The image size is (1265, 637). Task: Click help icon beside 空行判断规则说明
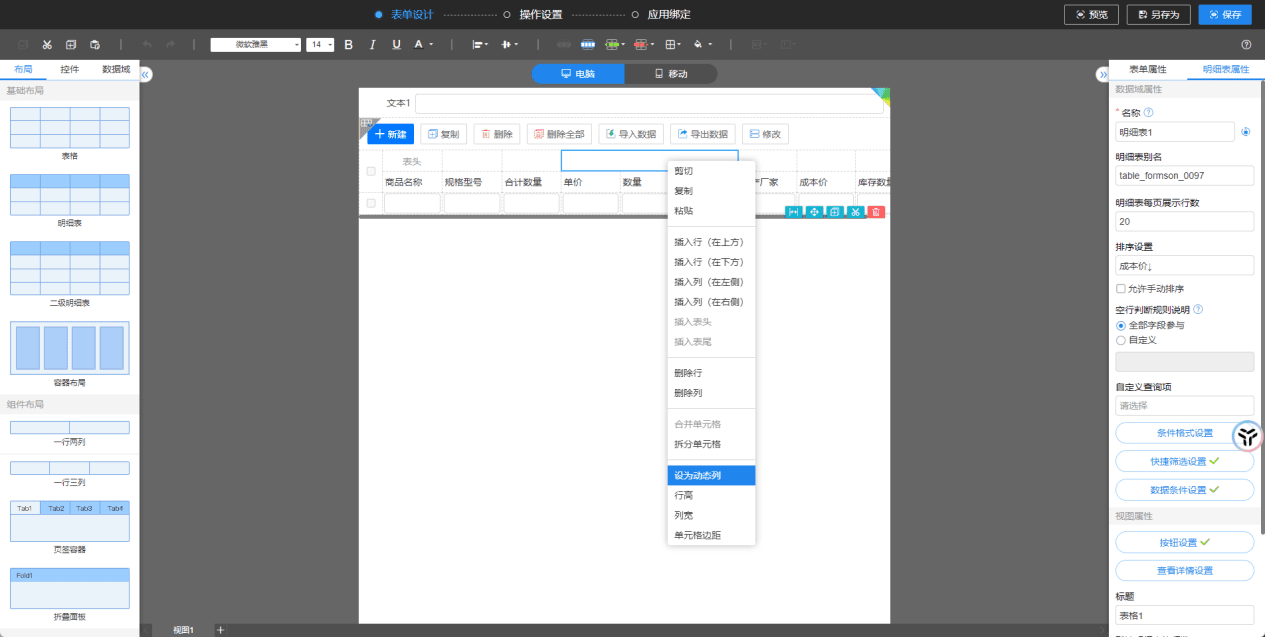(1198, 310)
